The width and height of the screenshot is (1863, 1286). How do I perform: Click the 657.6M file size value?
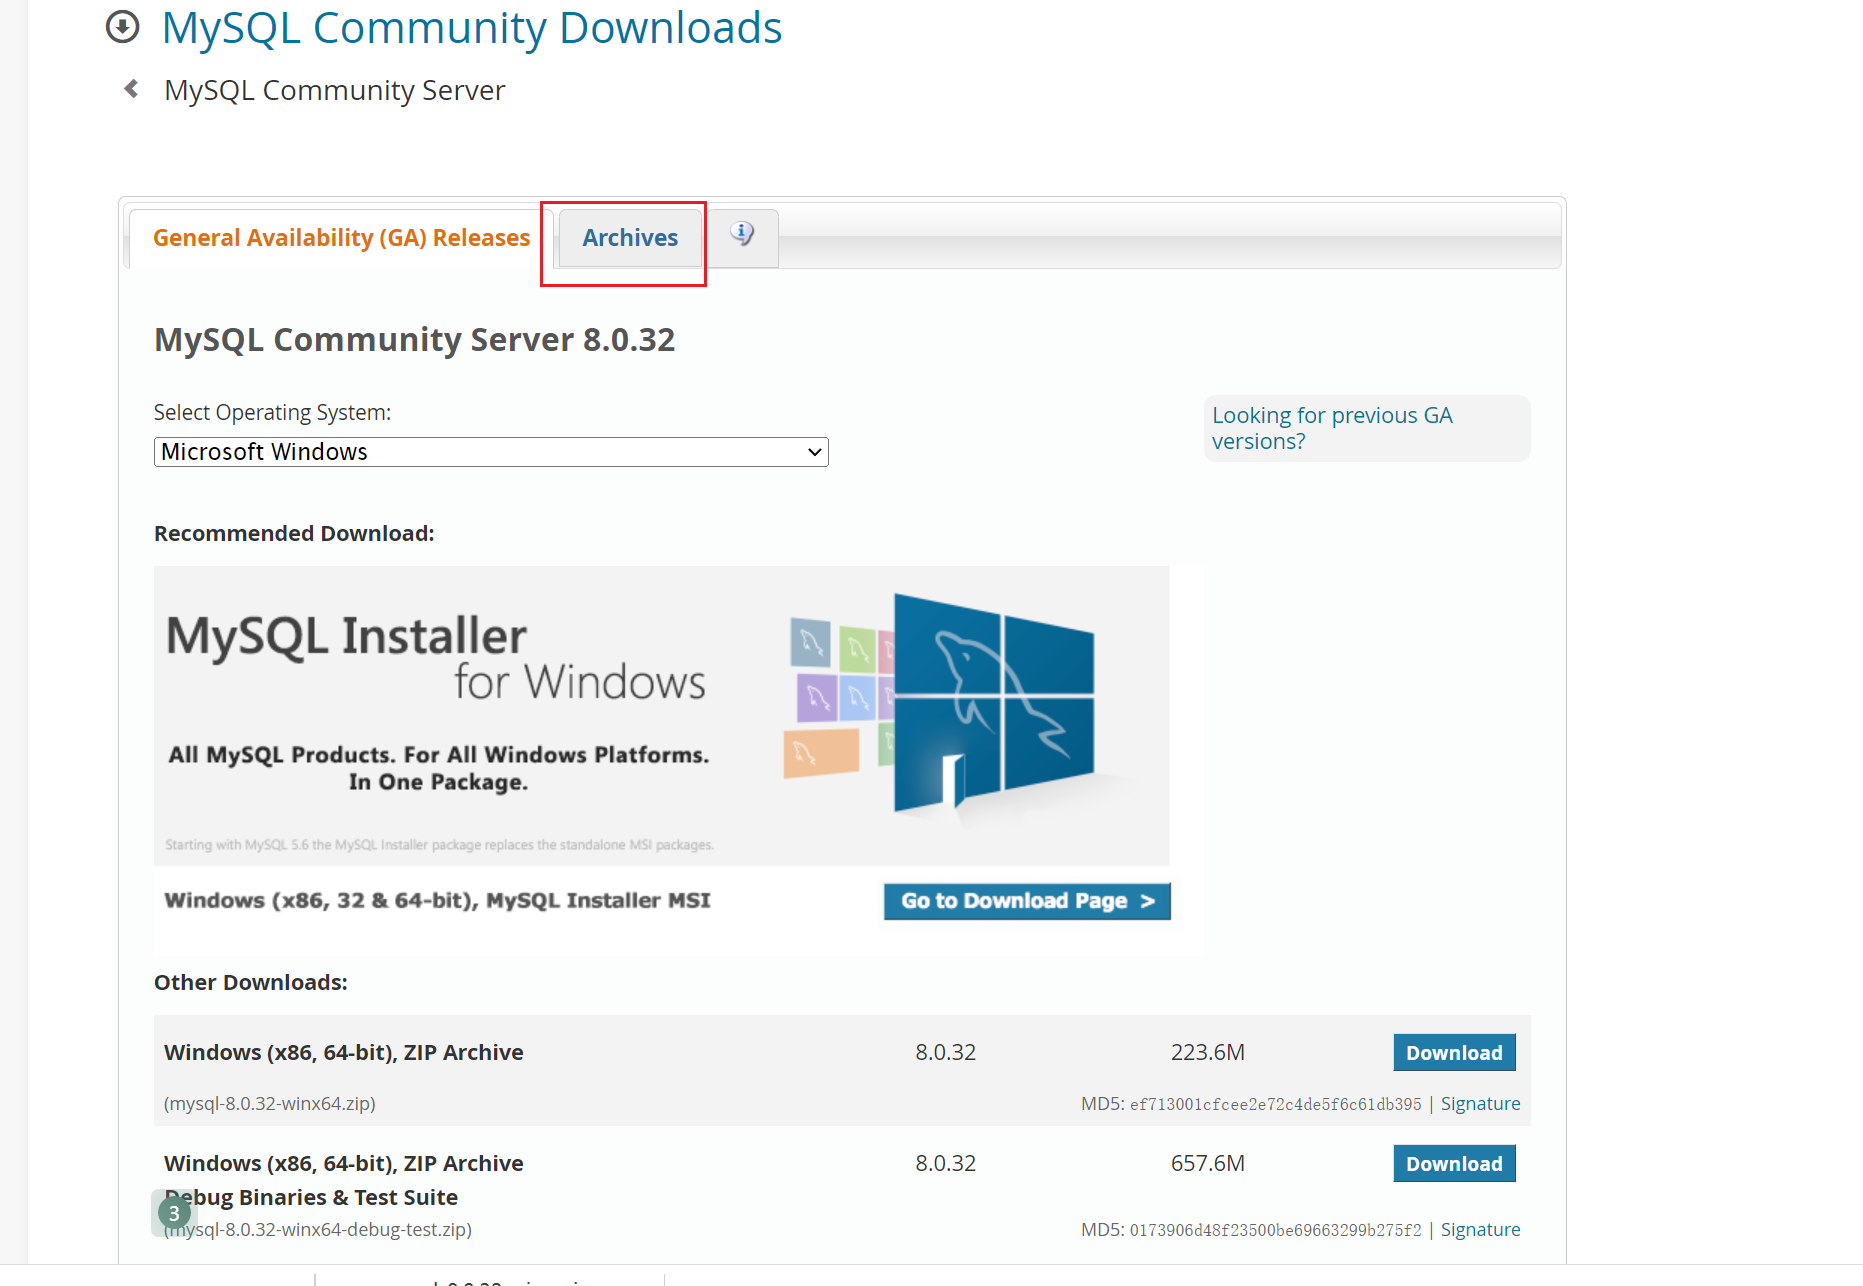[1208, 1163]
